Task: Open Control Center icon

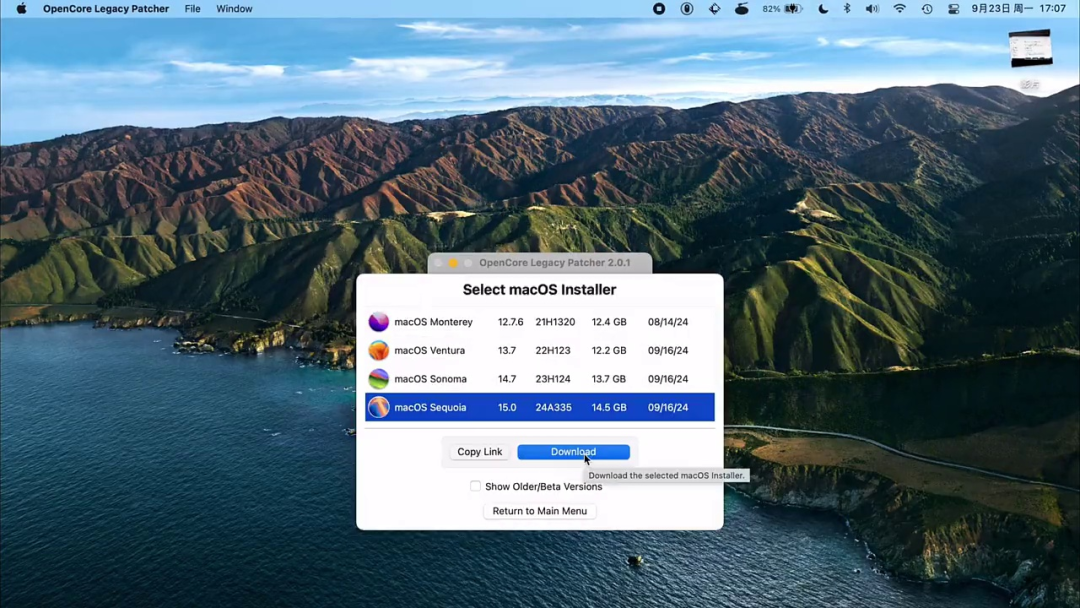Action: 953,9
